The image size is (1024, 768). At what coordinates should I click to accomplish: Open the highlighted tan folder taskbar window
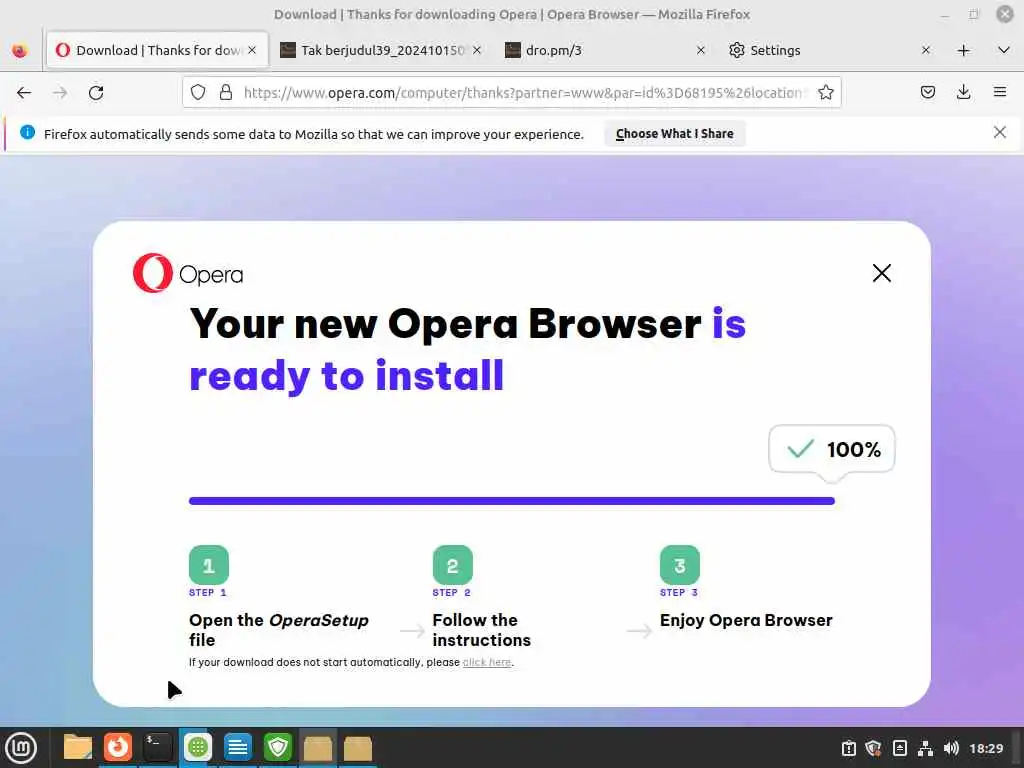[x=318, y=748]
